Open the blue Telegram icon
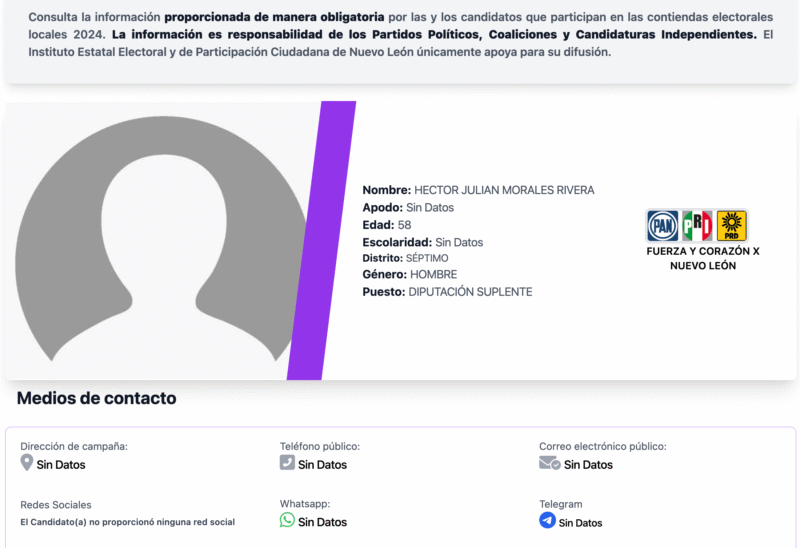This screenshot has height=548, width=800. tap(547, 520)
